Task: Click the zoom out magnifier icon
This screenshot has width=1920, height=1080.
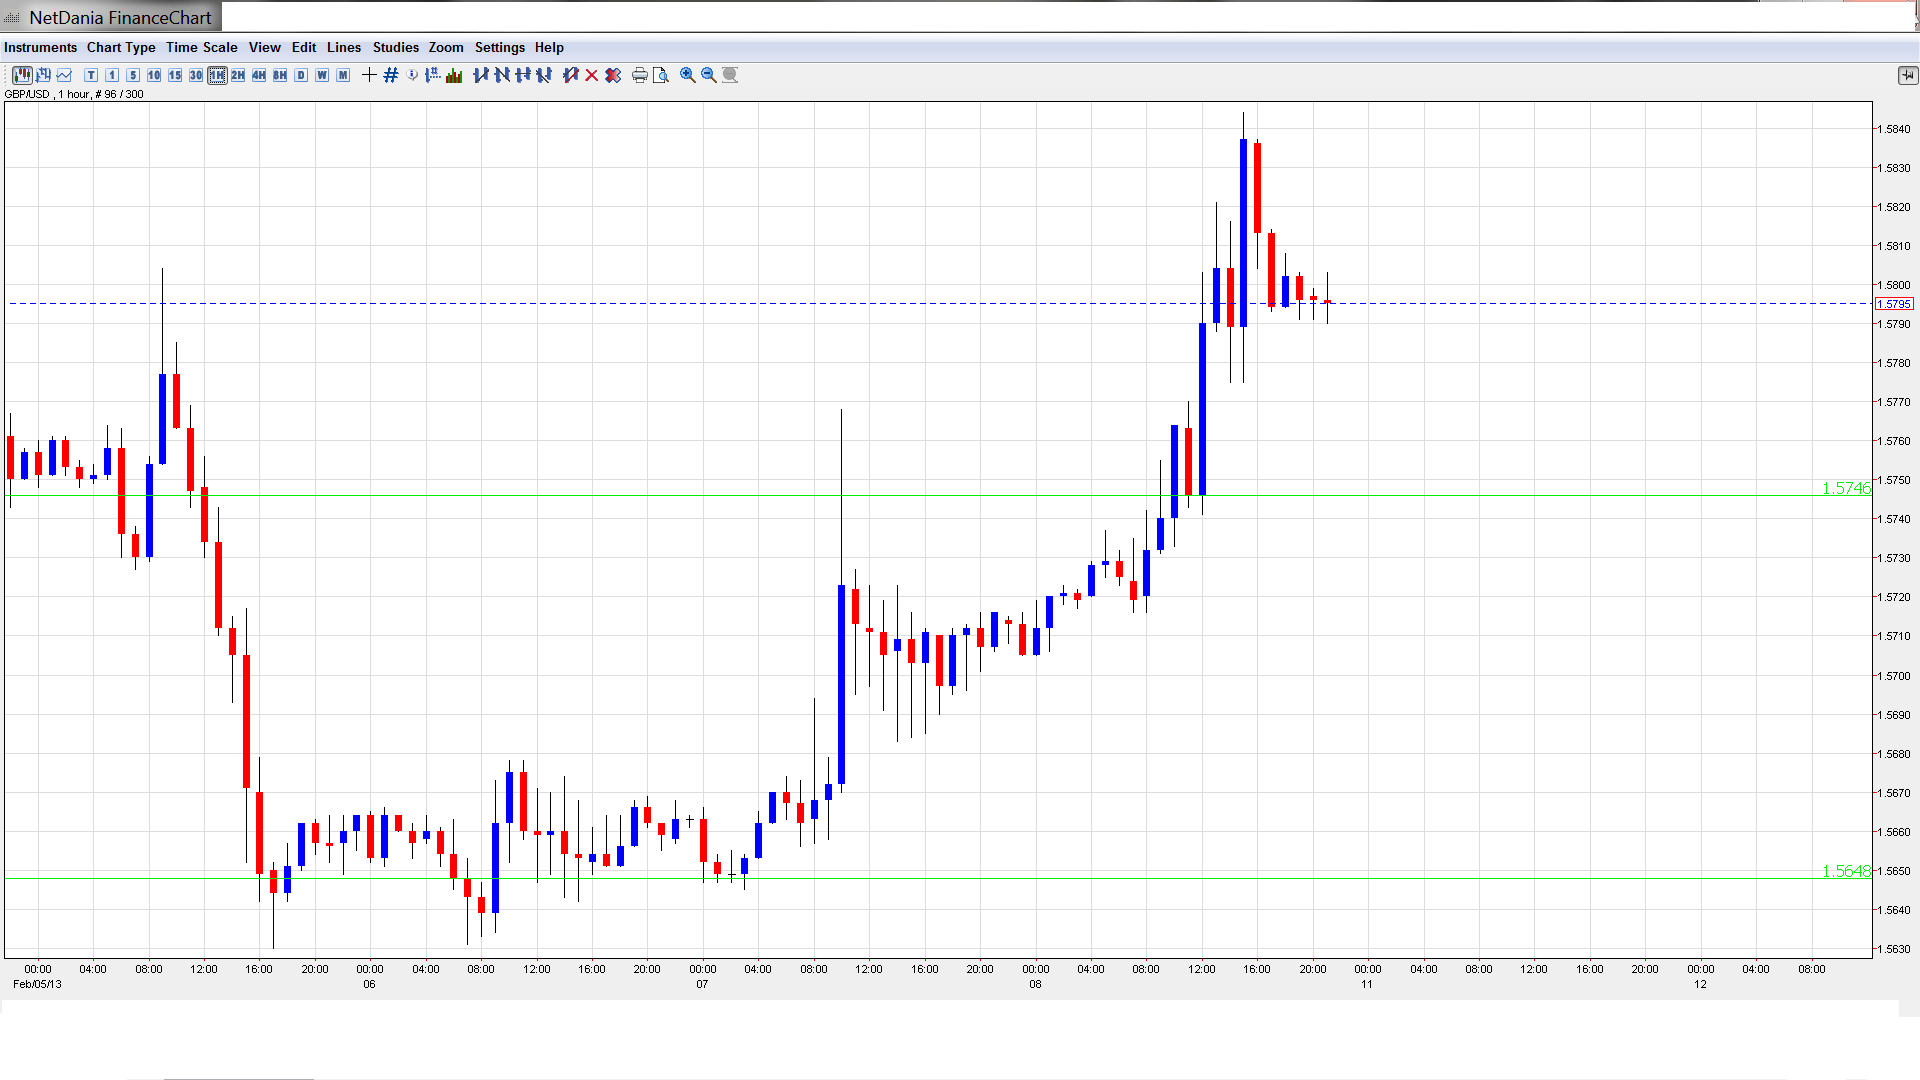Action: click(x=709, y=75)
